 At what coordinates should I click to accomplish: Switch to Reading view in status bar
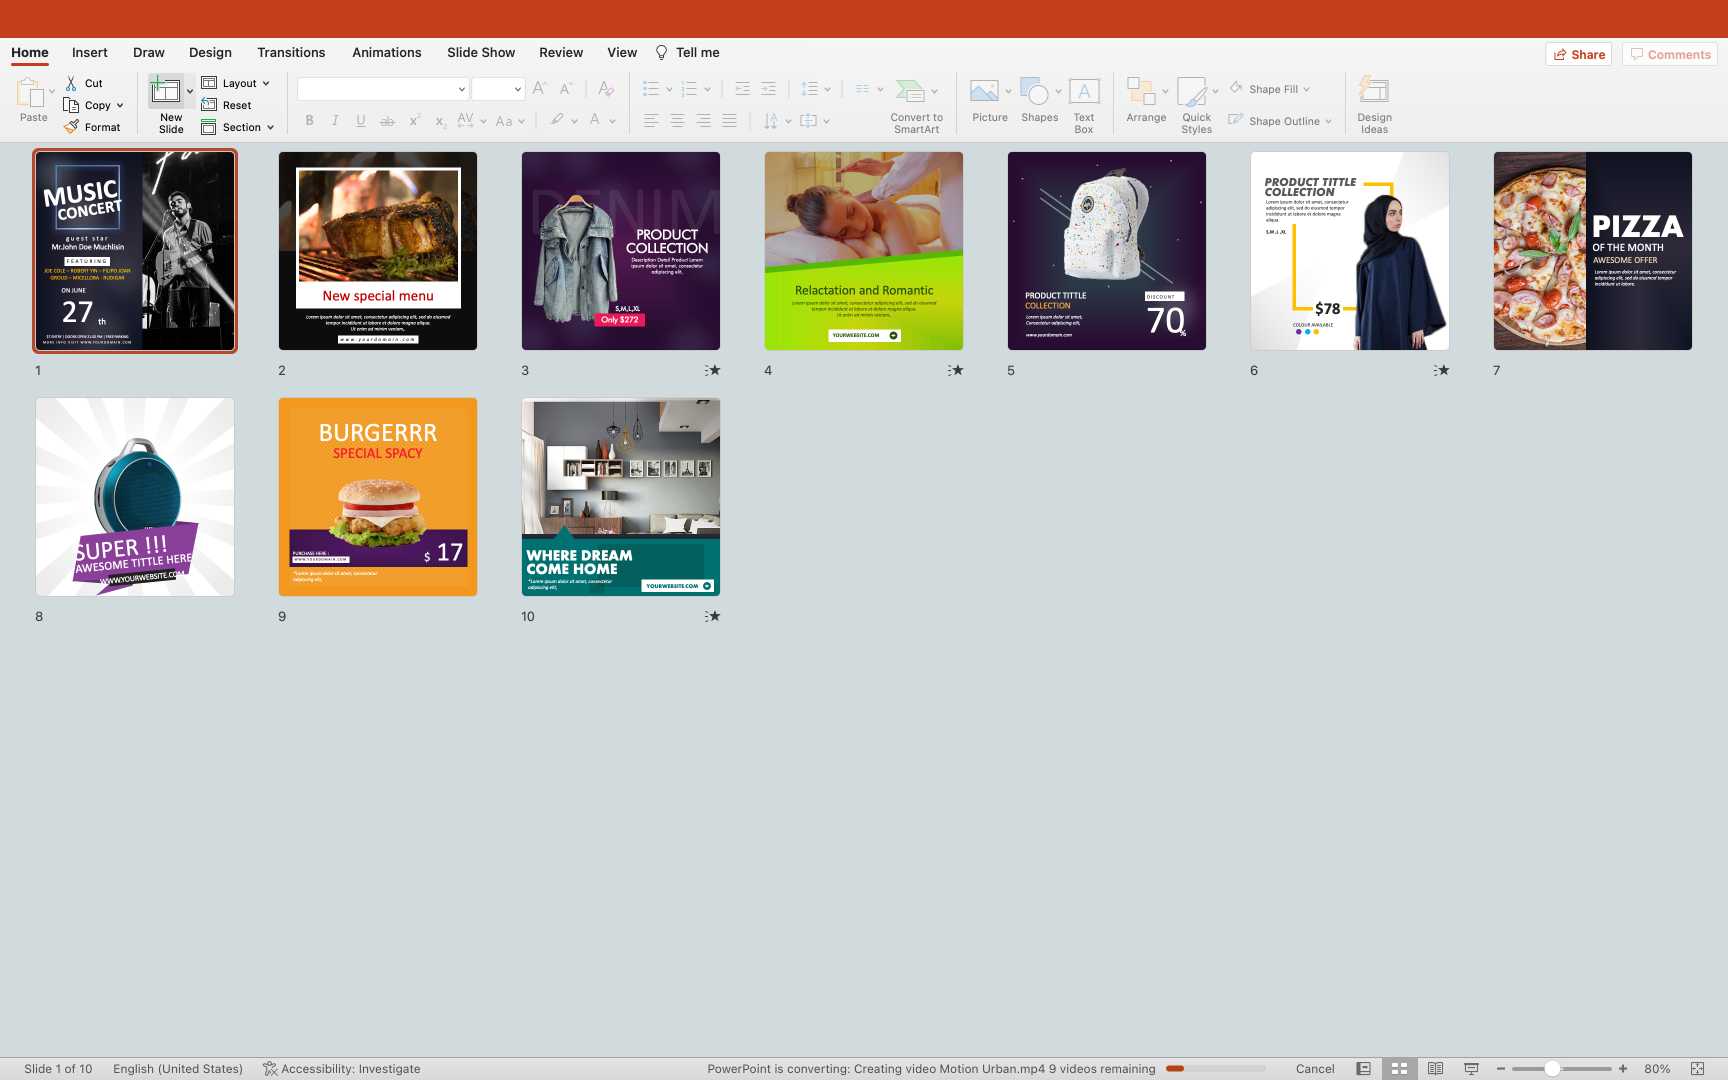click(1435, 1069)
